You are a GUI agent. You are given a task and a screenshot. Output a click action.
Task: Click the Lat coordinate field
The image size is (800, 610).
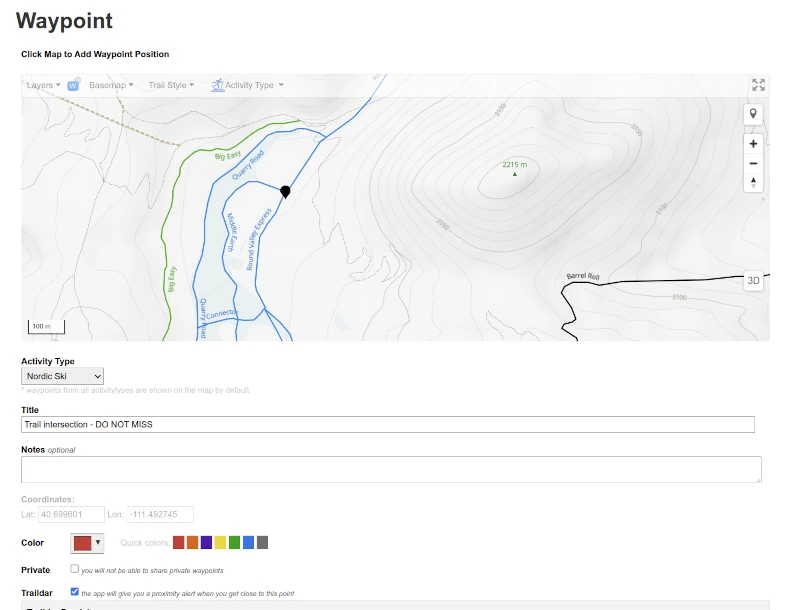click(x=71, y=514)
